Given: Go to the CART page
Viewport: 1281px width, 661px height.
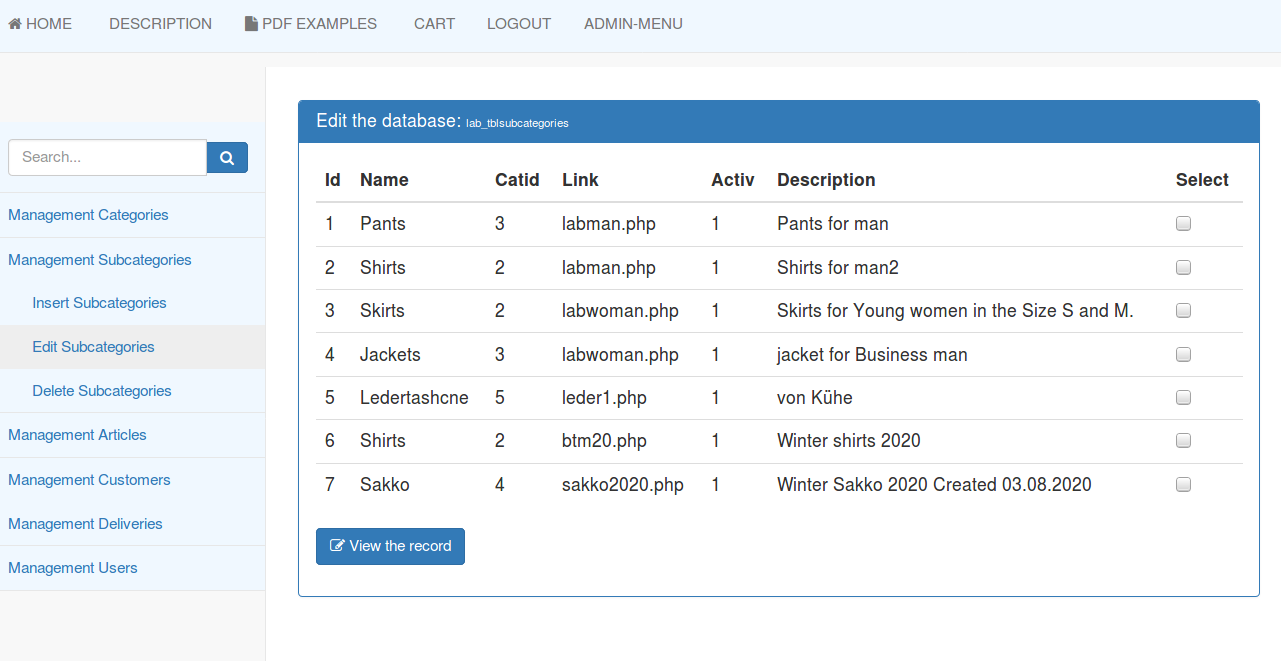Looking at the screenshot, I should click(x=434, y=24).
